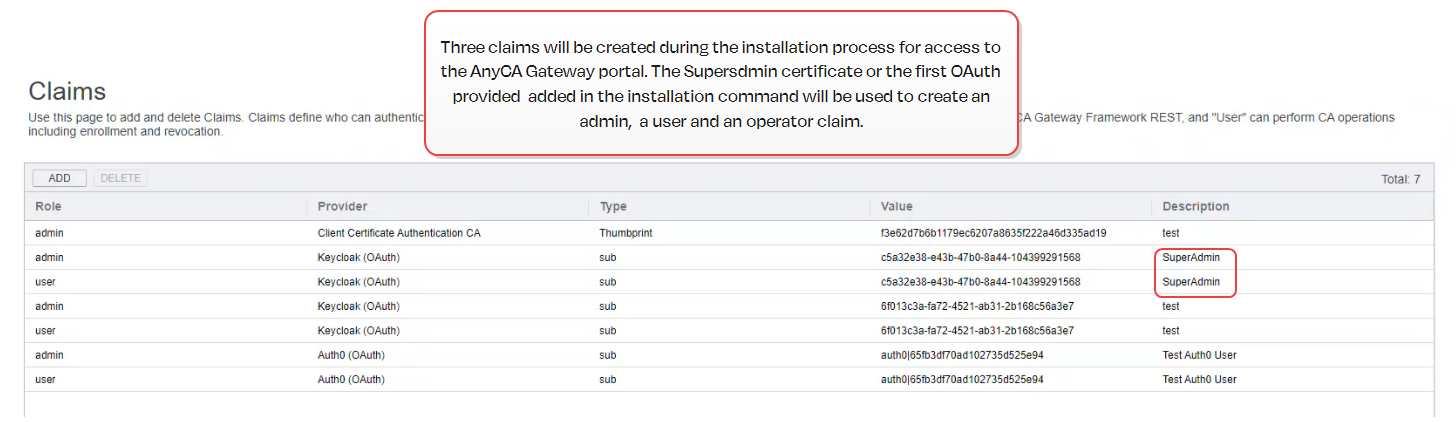Click the Description column header
Screen dimensions: 1456x422
[1195, 206]
